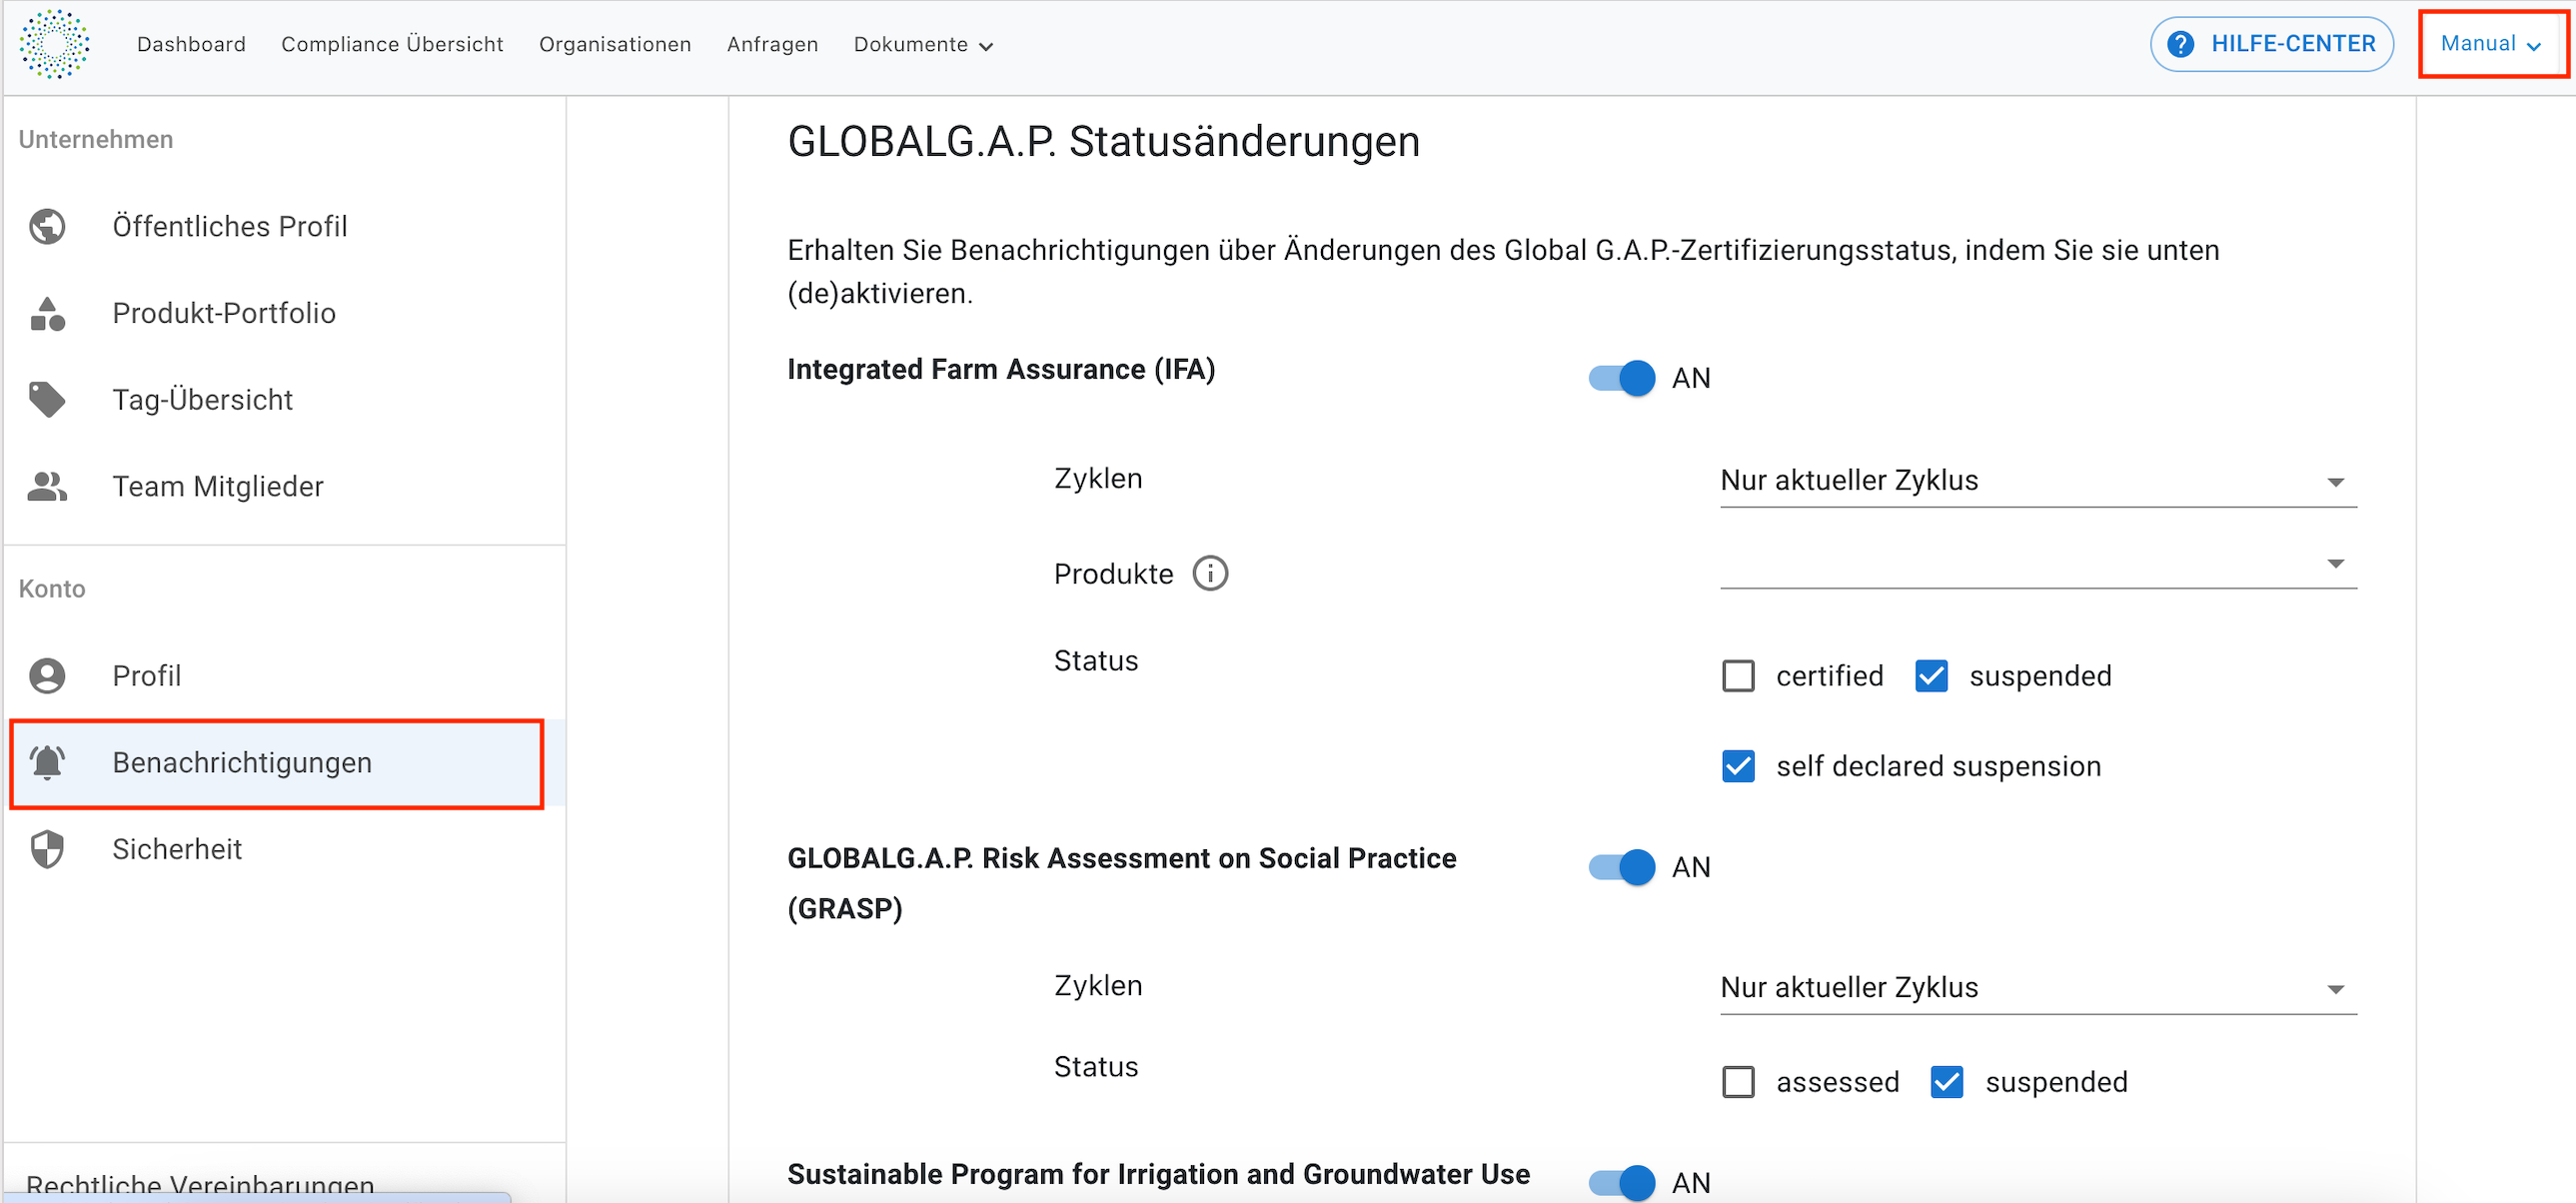The image size is (2576, 1203).
Task: Click the shield icon beside Sicherheit
Action: point(47,850)
